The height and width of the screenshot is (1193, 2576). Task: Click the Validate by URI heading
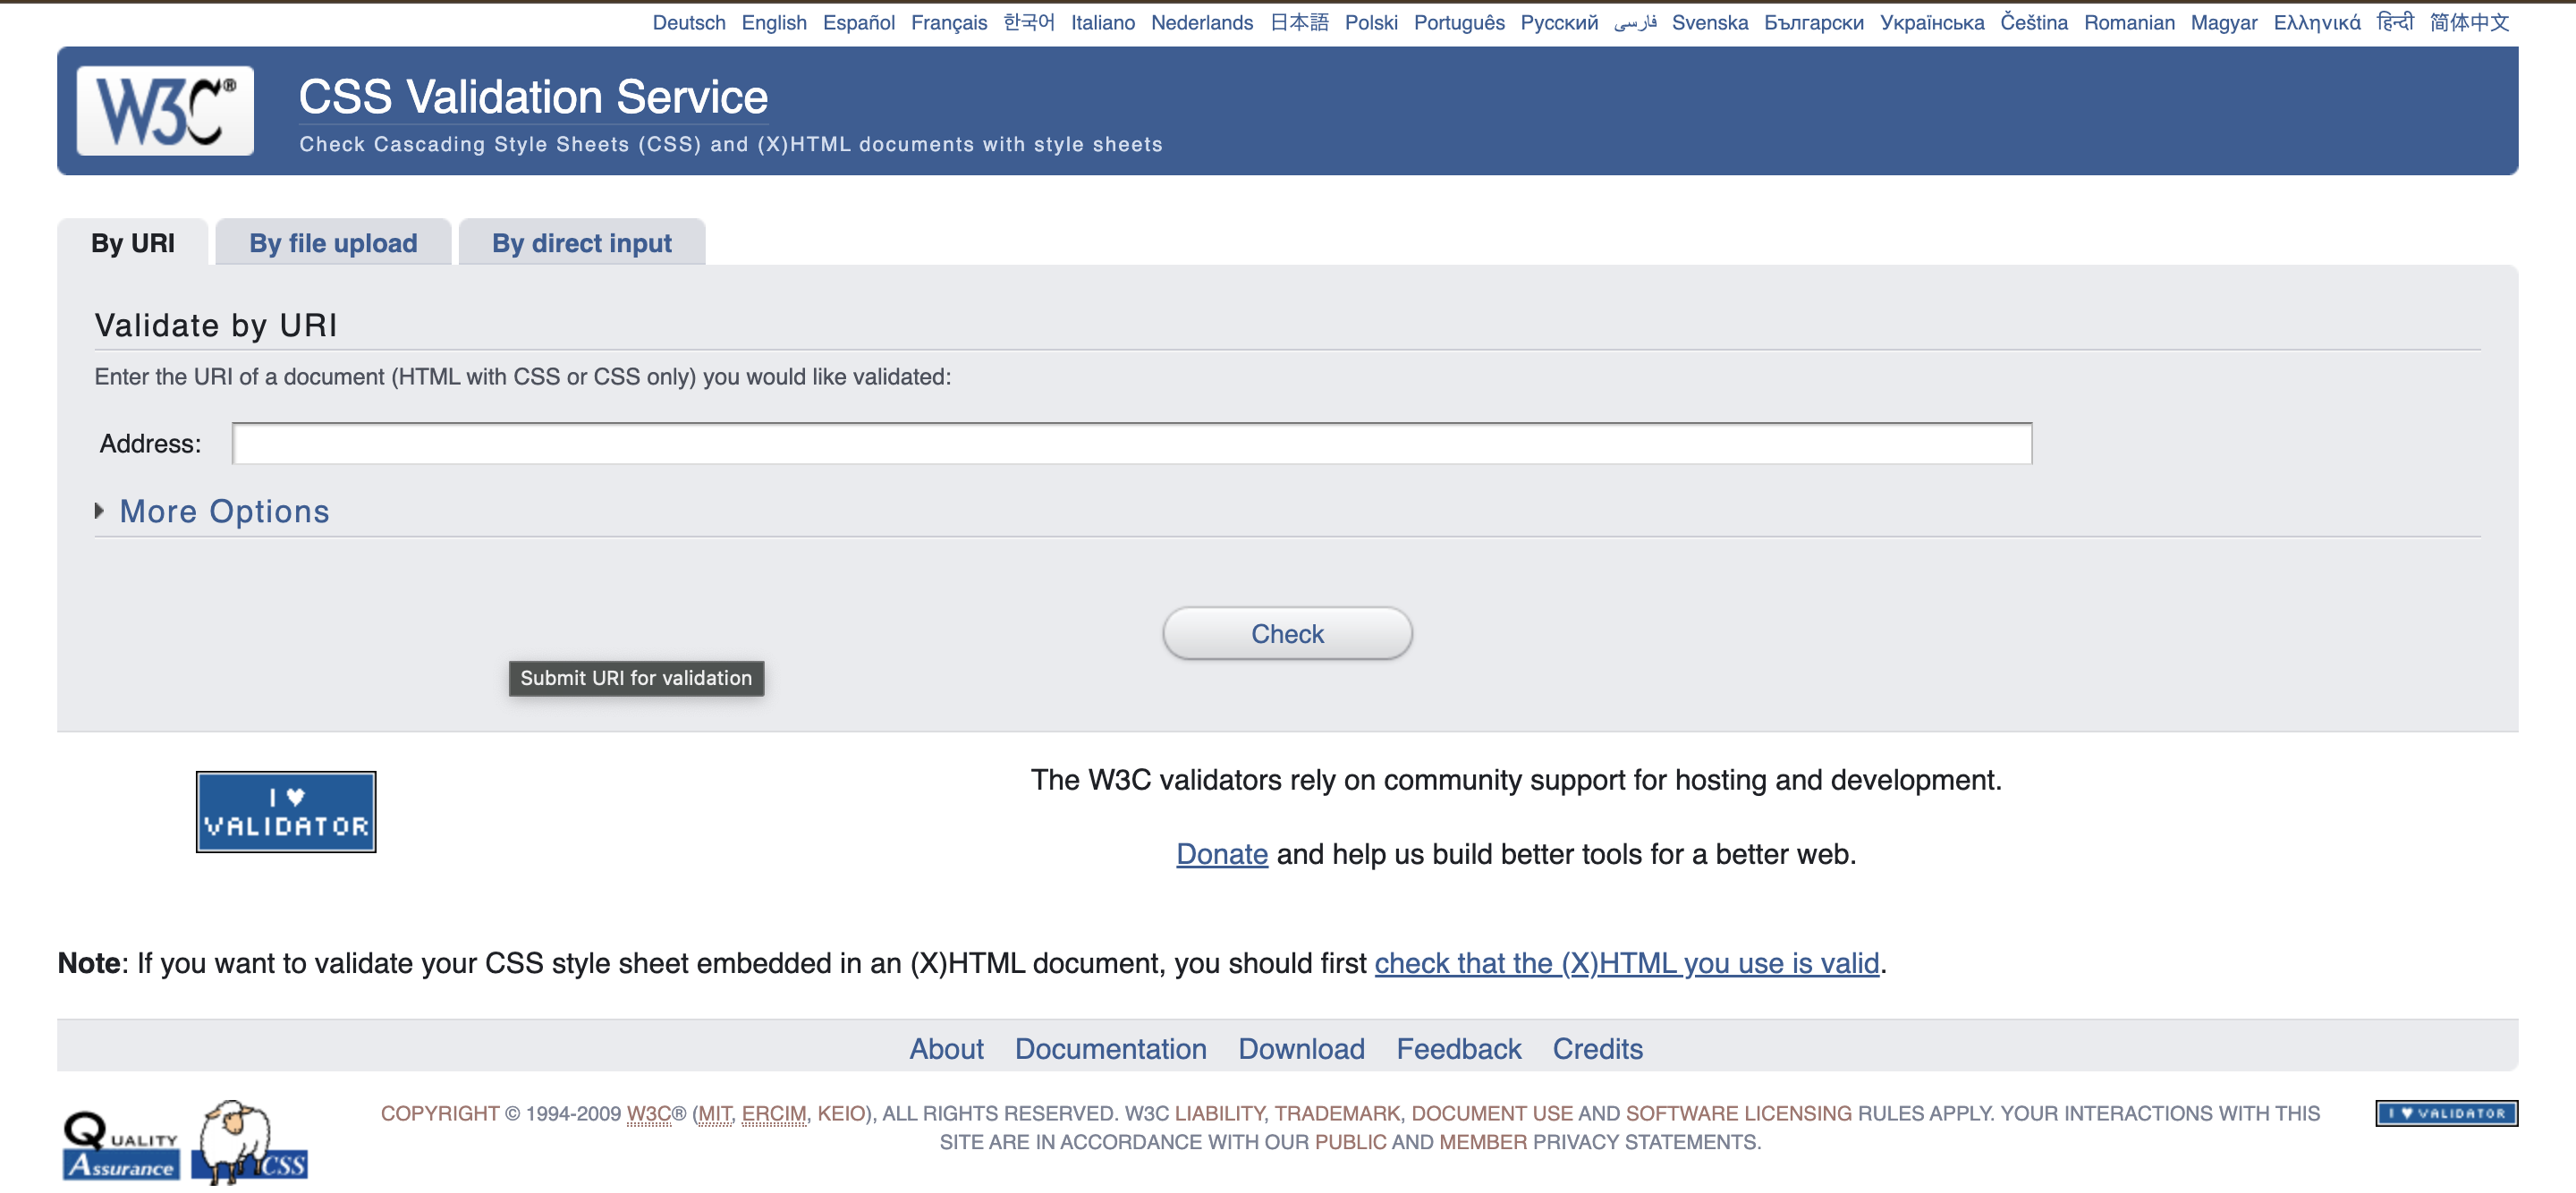(216, 325)
